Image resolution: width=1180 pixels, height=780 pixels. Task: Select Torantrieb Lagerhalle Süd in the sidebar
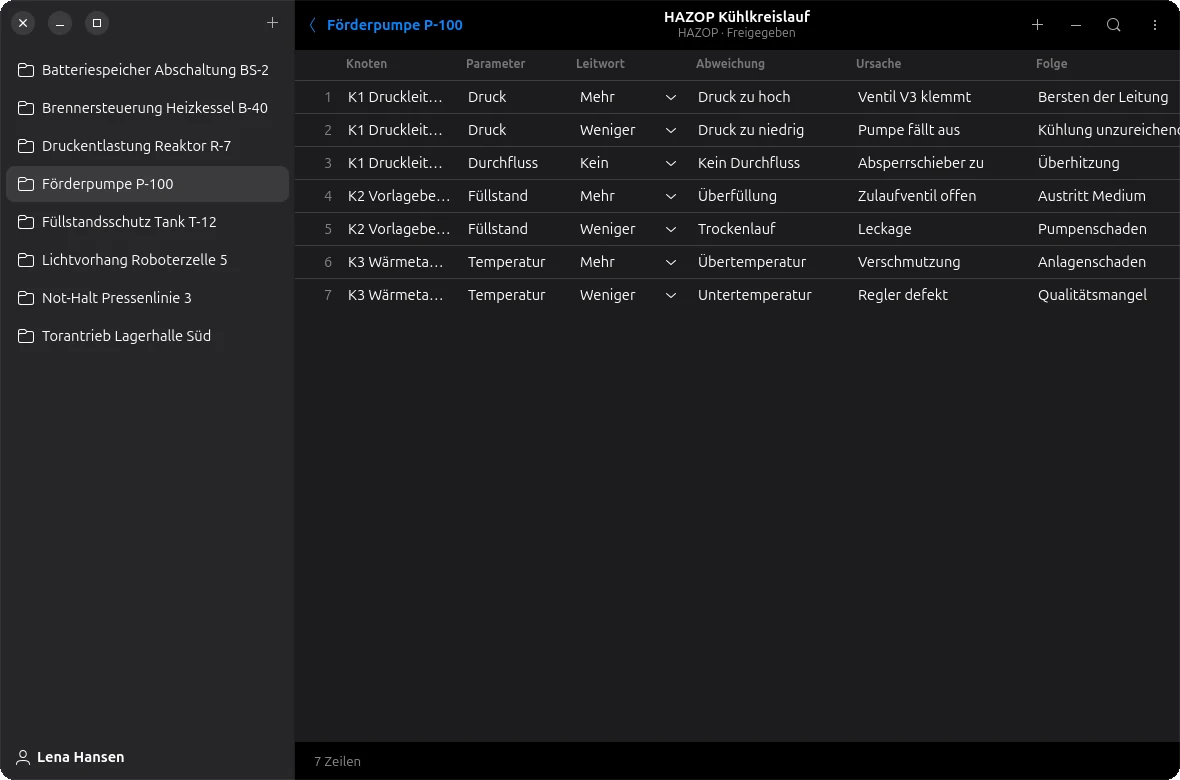tap(148, 336)
